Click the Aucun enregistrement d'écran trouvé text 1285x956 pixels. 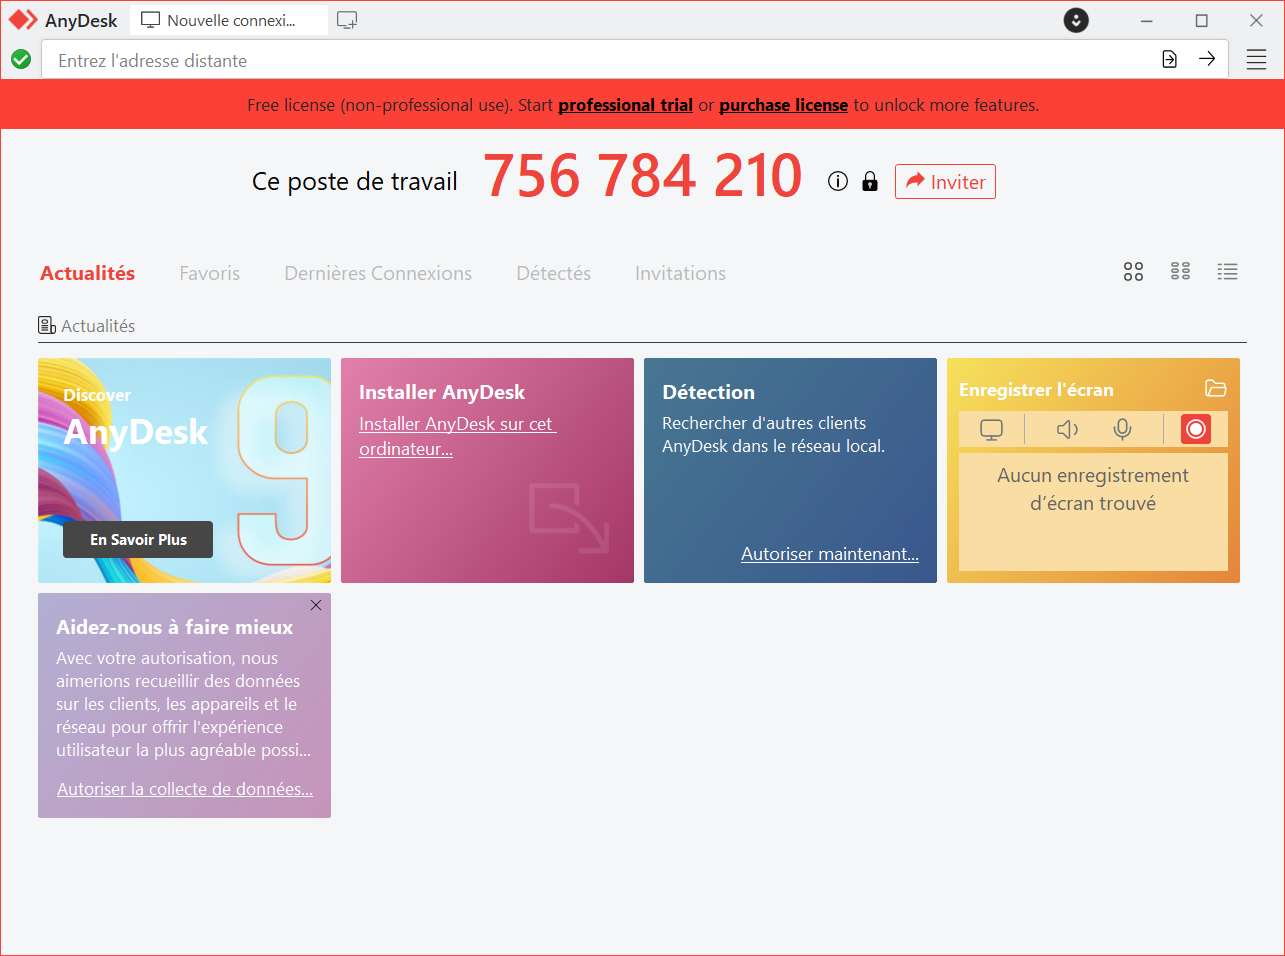(1093, 489)
